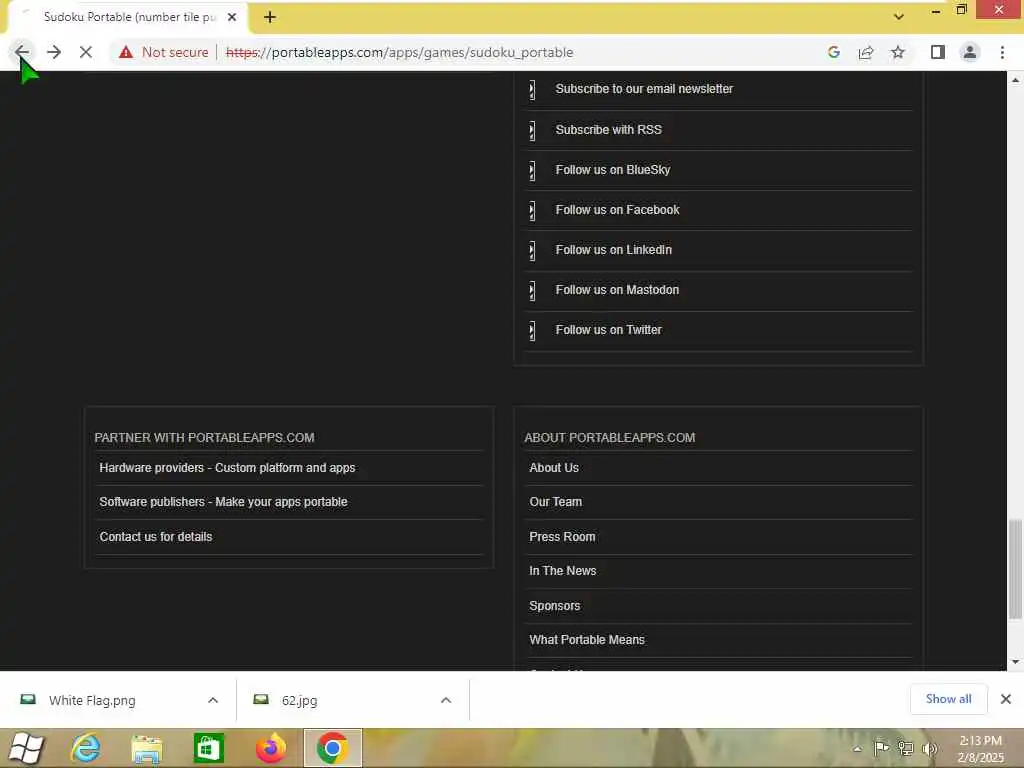The height and width of the screenshot is (768, 1024).
Task: Open the Our Team link
Action: click(x=555, y=502)
